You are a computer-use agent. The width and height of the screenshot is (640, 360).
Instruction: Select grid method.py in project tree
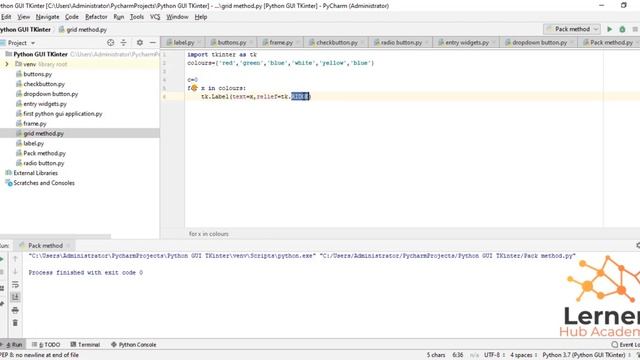pyautogui.click(x=43, y=133)
